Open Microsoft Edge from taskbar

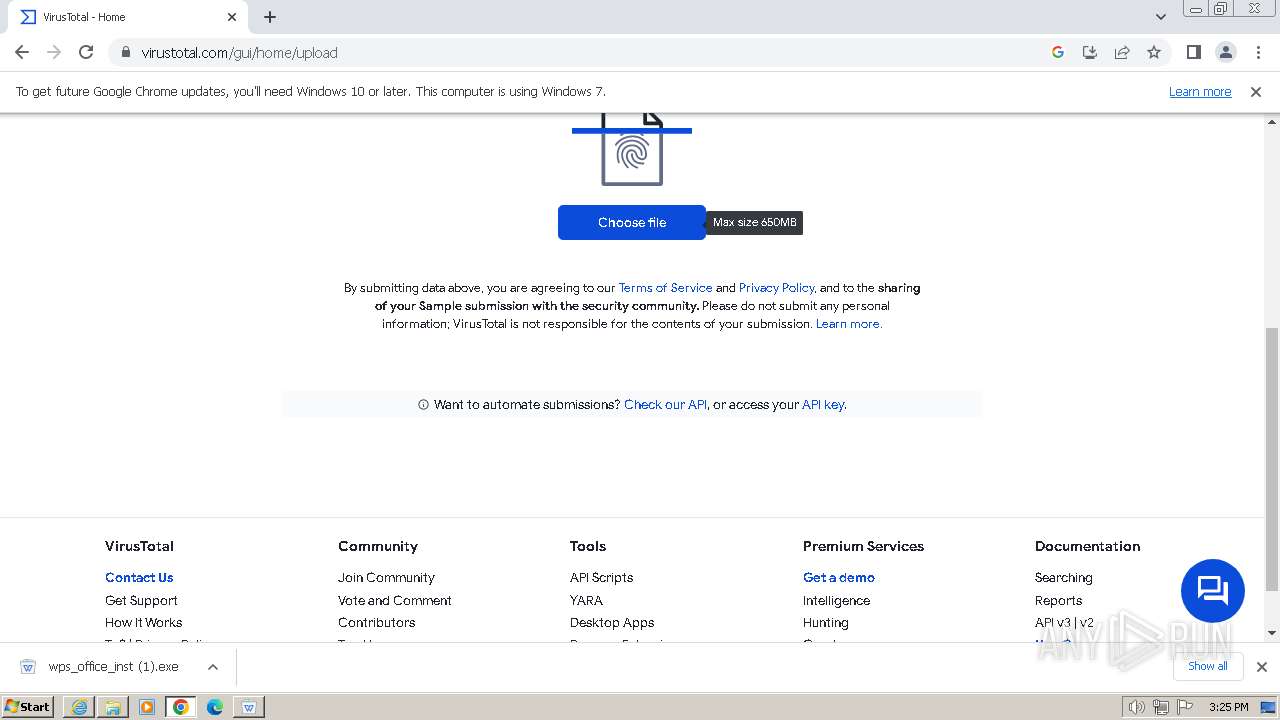[x=215, y=707]
